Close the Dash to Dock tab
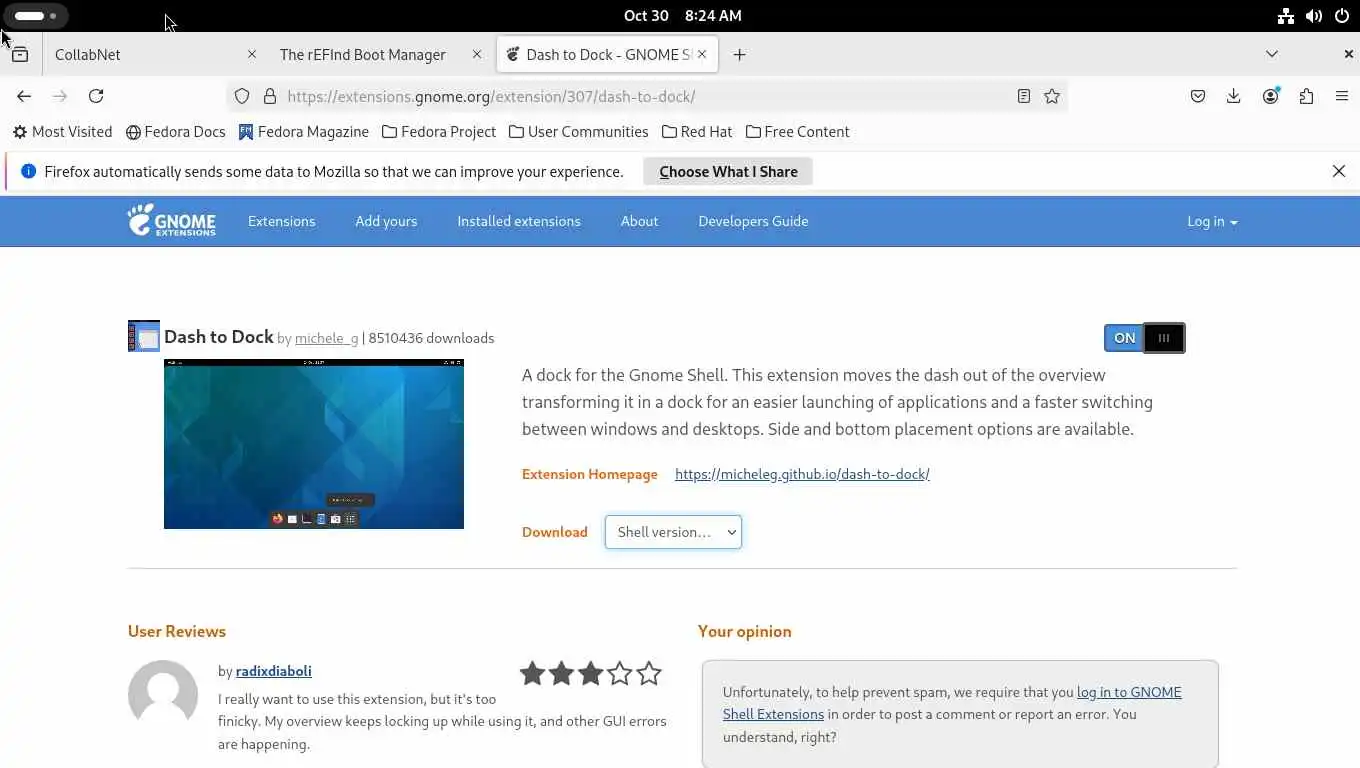The height and width of the screenshot is (768, 1360). (702, 54)
